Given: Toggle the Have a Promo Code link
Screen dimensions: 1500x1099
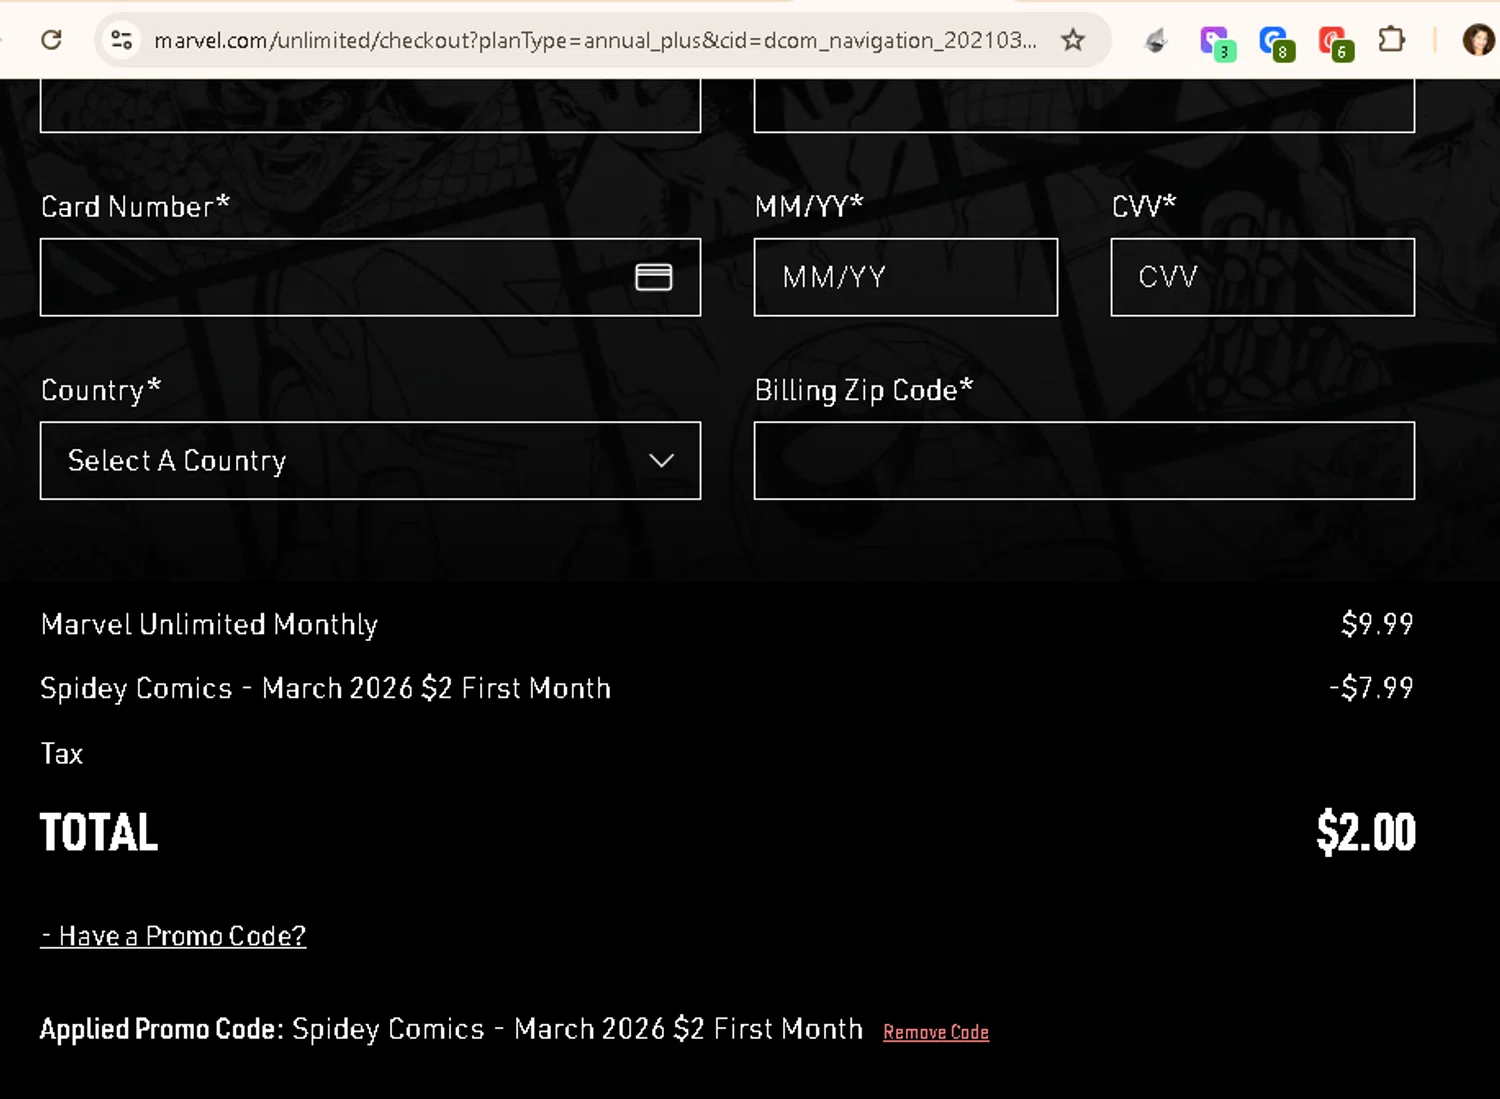Looking at the screenshot, I should tap(173, 936).
